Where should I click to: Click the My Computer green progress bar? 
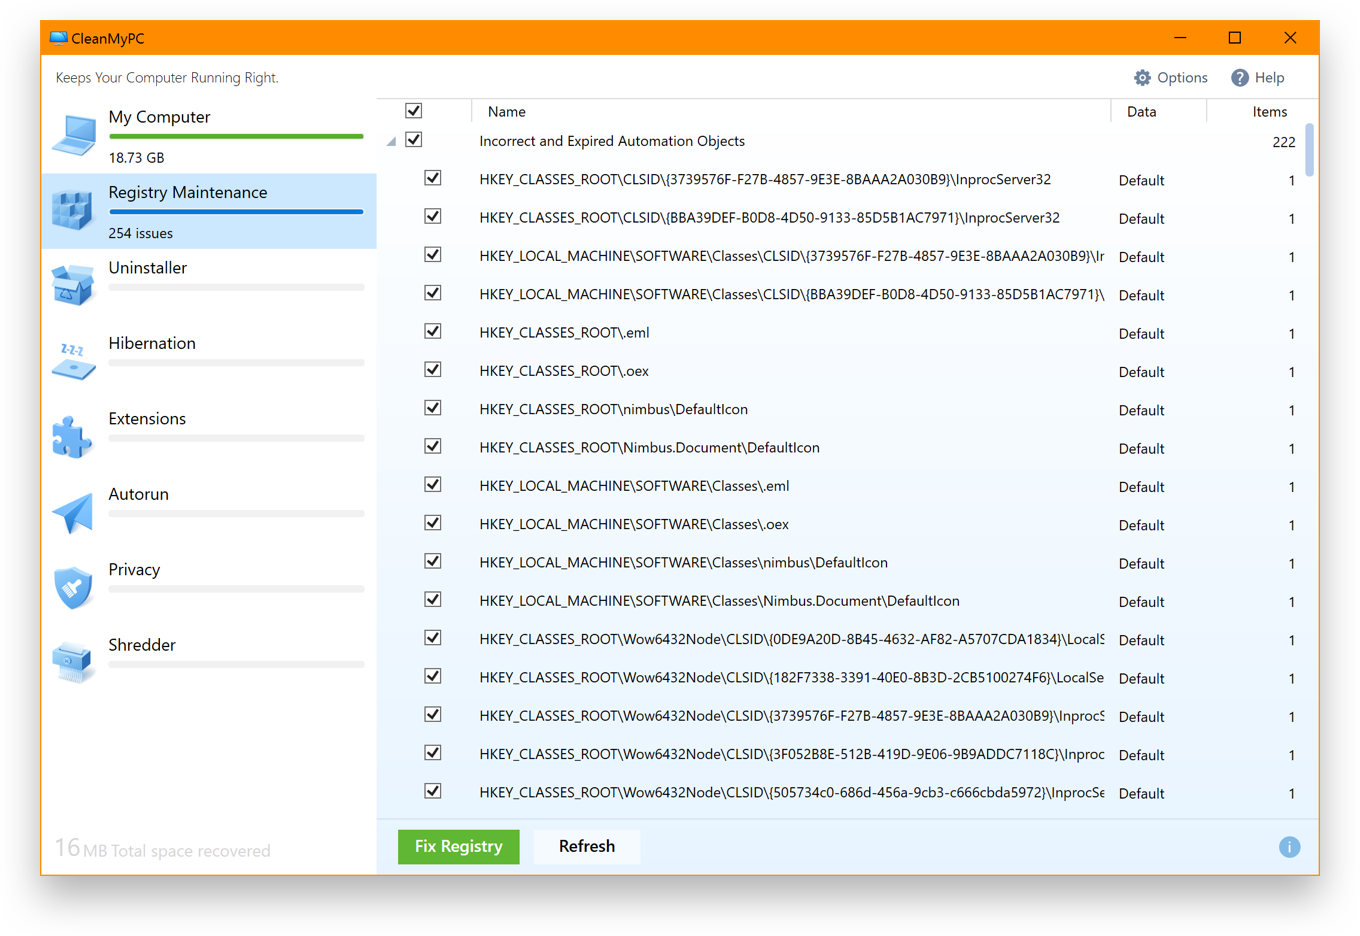[236, 136]
